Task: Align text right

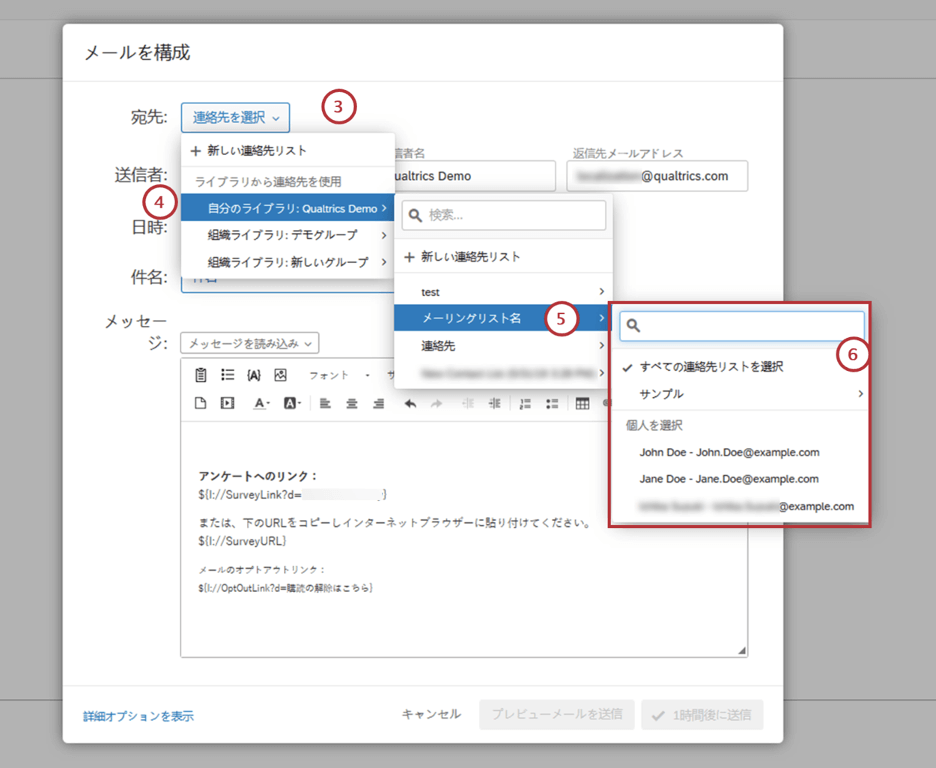Action: pos(378,404)
